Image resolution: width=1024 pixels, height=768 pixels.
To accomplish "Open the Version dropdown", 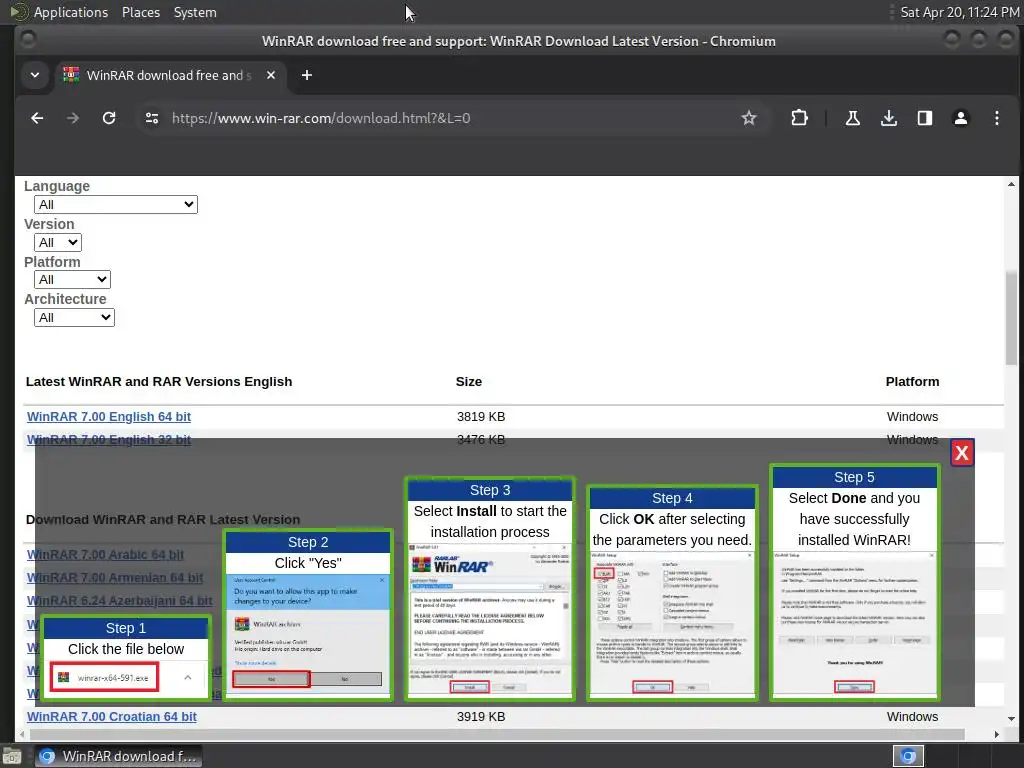I will (x=58, y=242).
